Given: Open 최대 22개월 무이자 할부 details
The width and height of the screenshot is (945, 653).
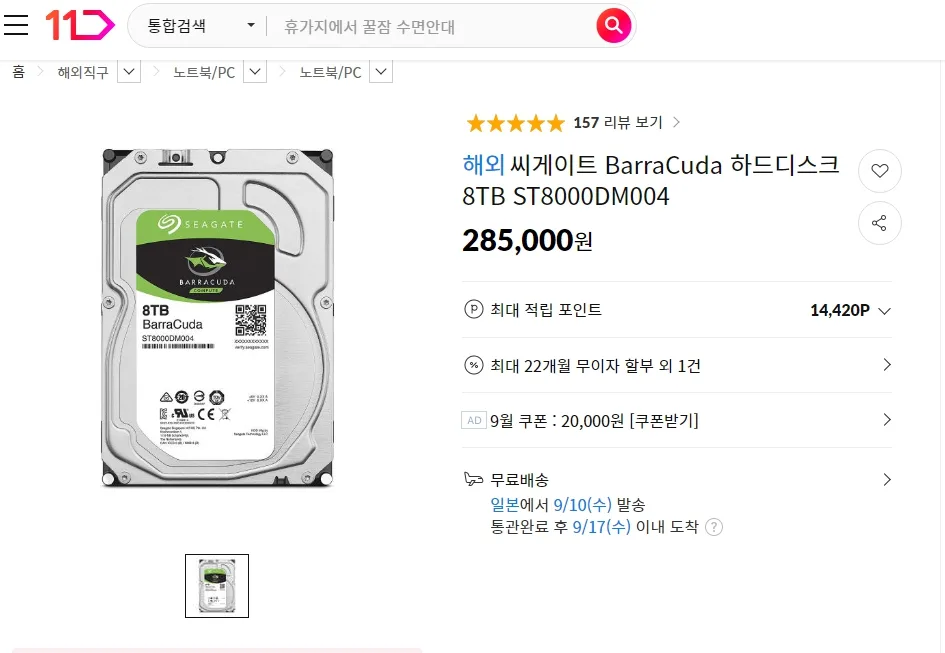Looking at the screenshot, I should pos(677,365).
